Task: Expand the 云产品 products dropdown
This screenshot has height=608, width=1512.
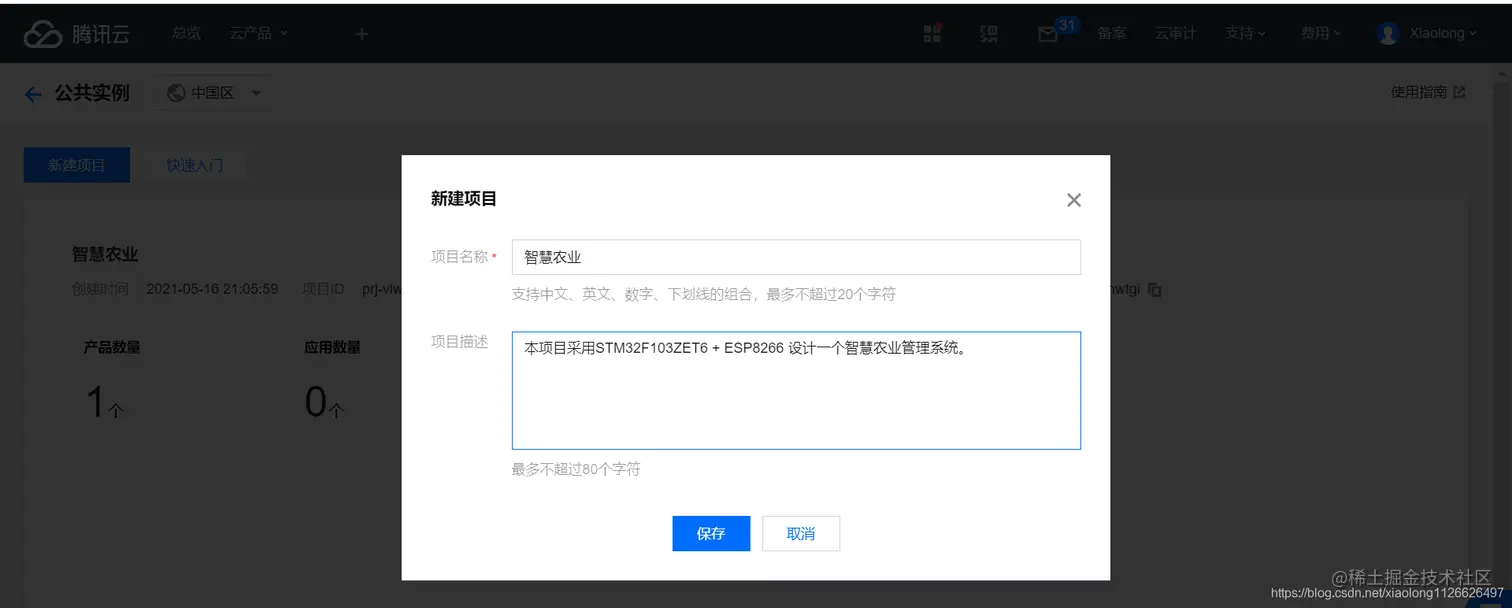Action: [x=258, y=33]
